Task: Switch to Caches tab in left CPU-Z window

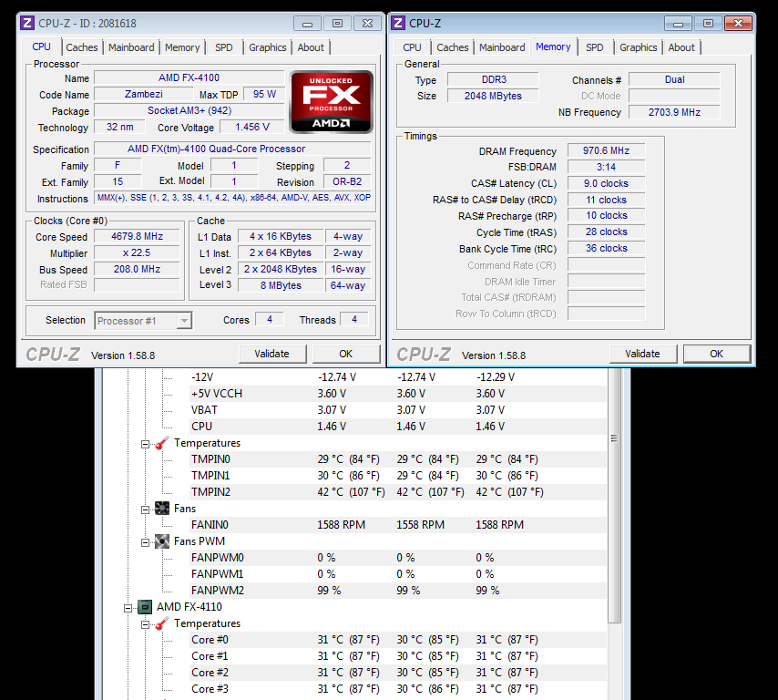Action: tap(82, 48)
